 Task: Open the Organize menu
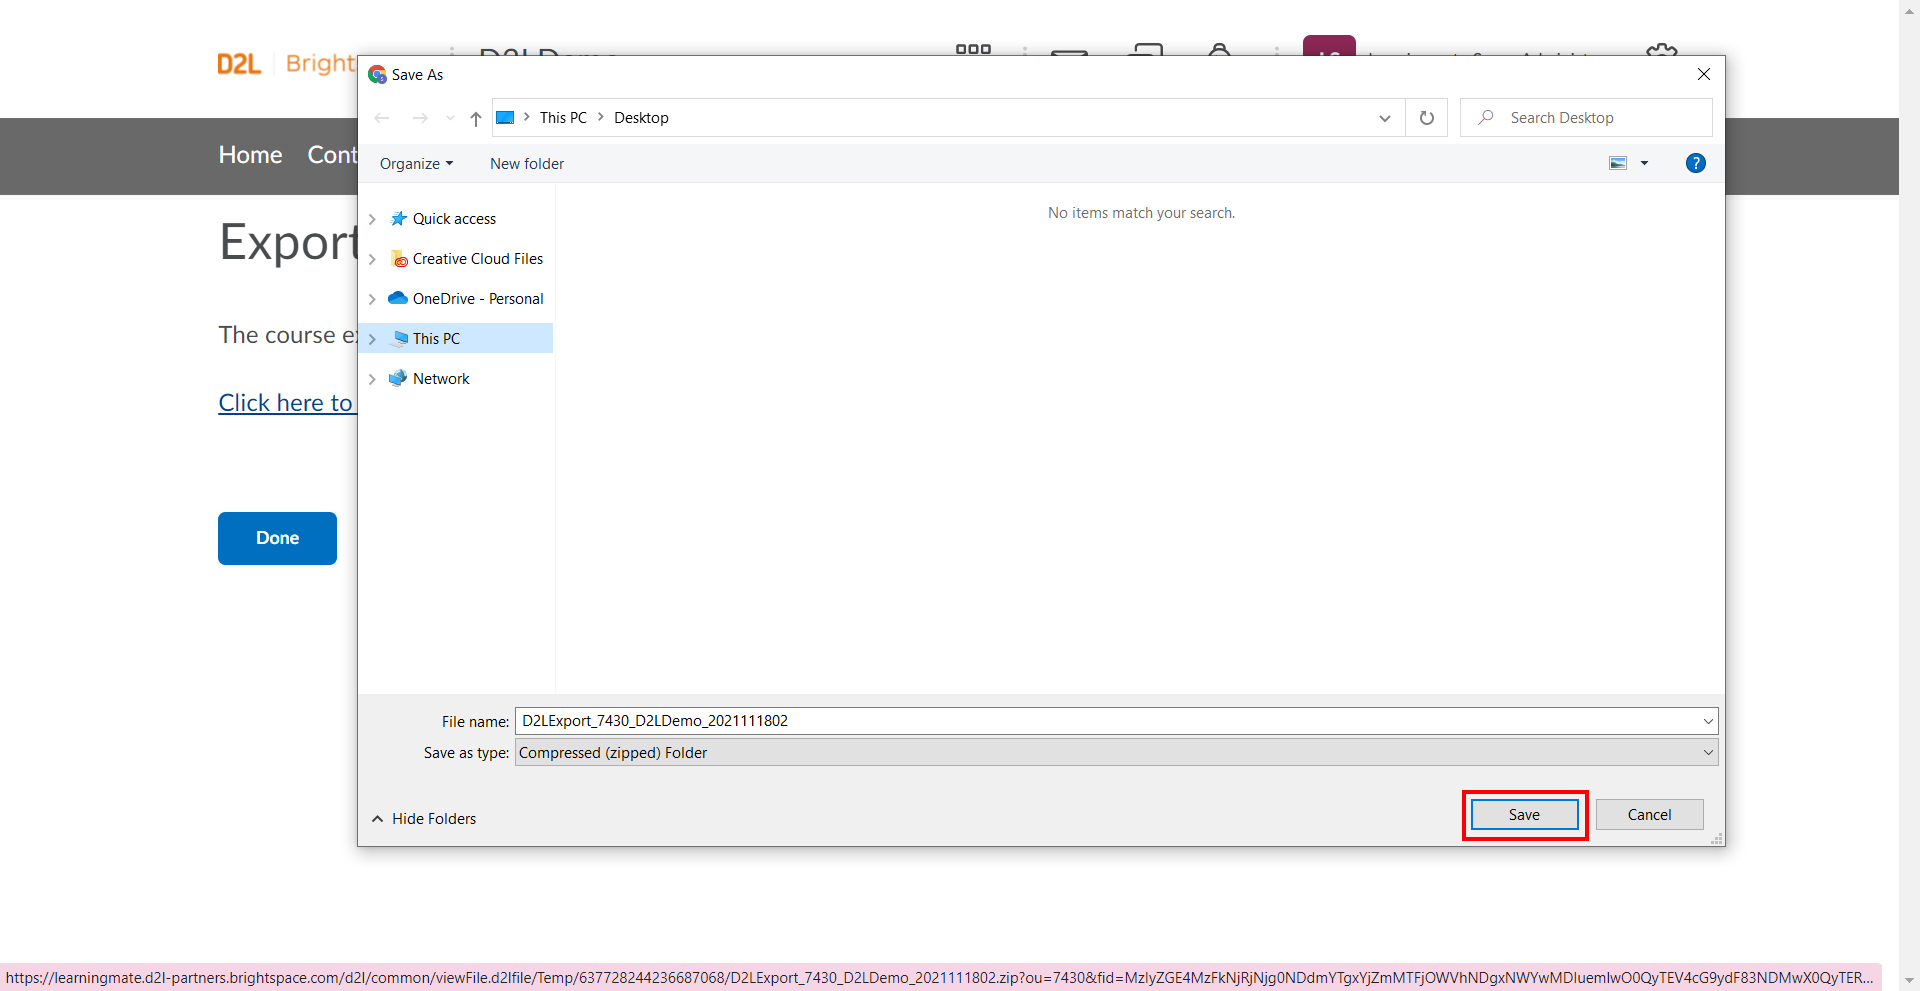(x=416, y=164)
